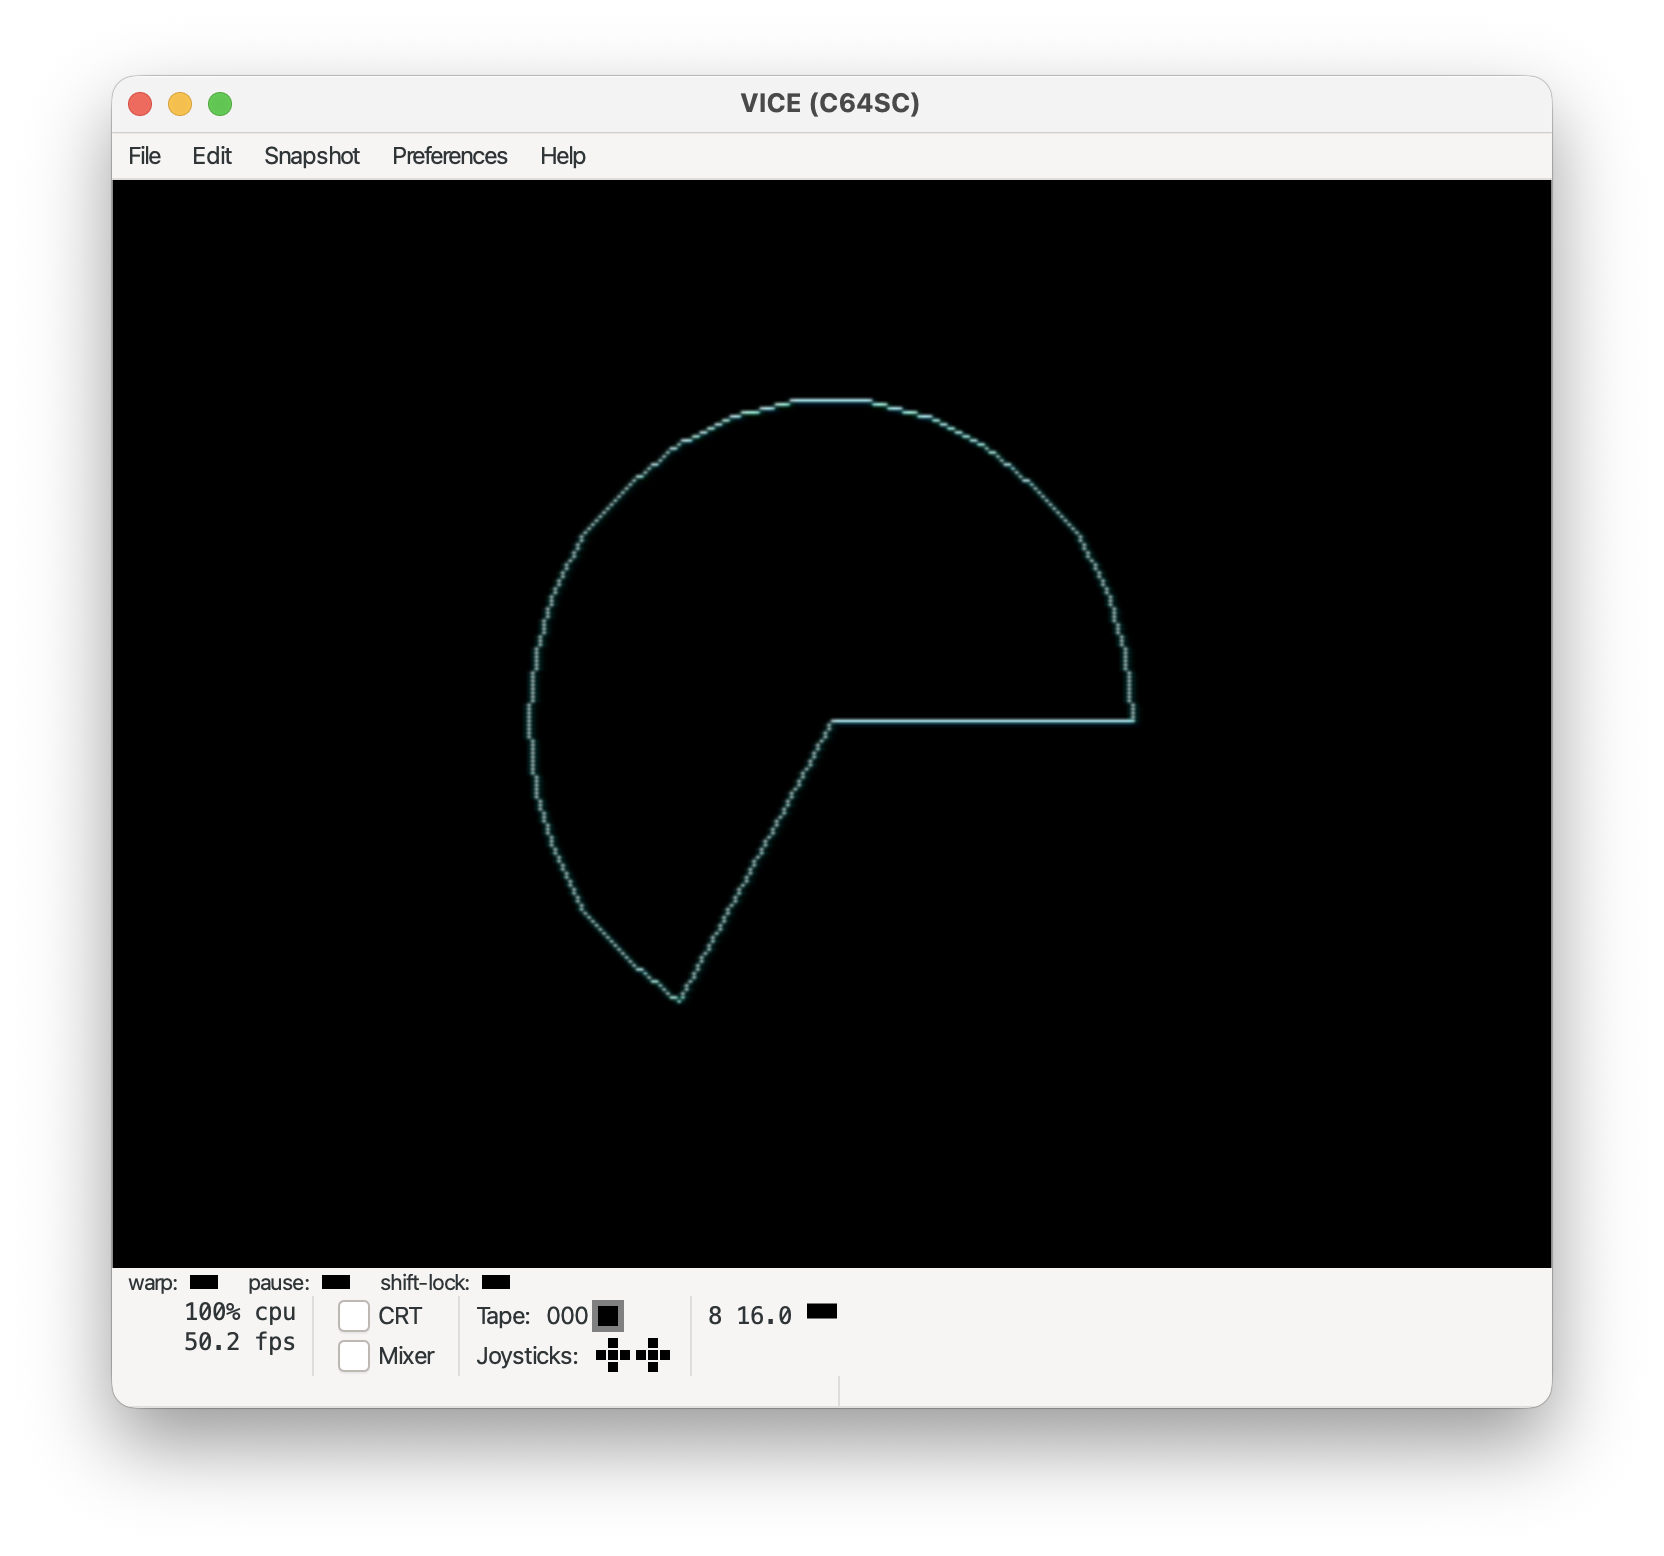The width and height of the screenshot is (1664, 1556).
Task: Click the shift-lock indicator LED
Action: tap(496, 1282)
